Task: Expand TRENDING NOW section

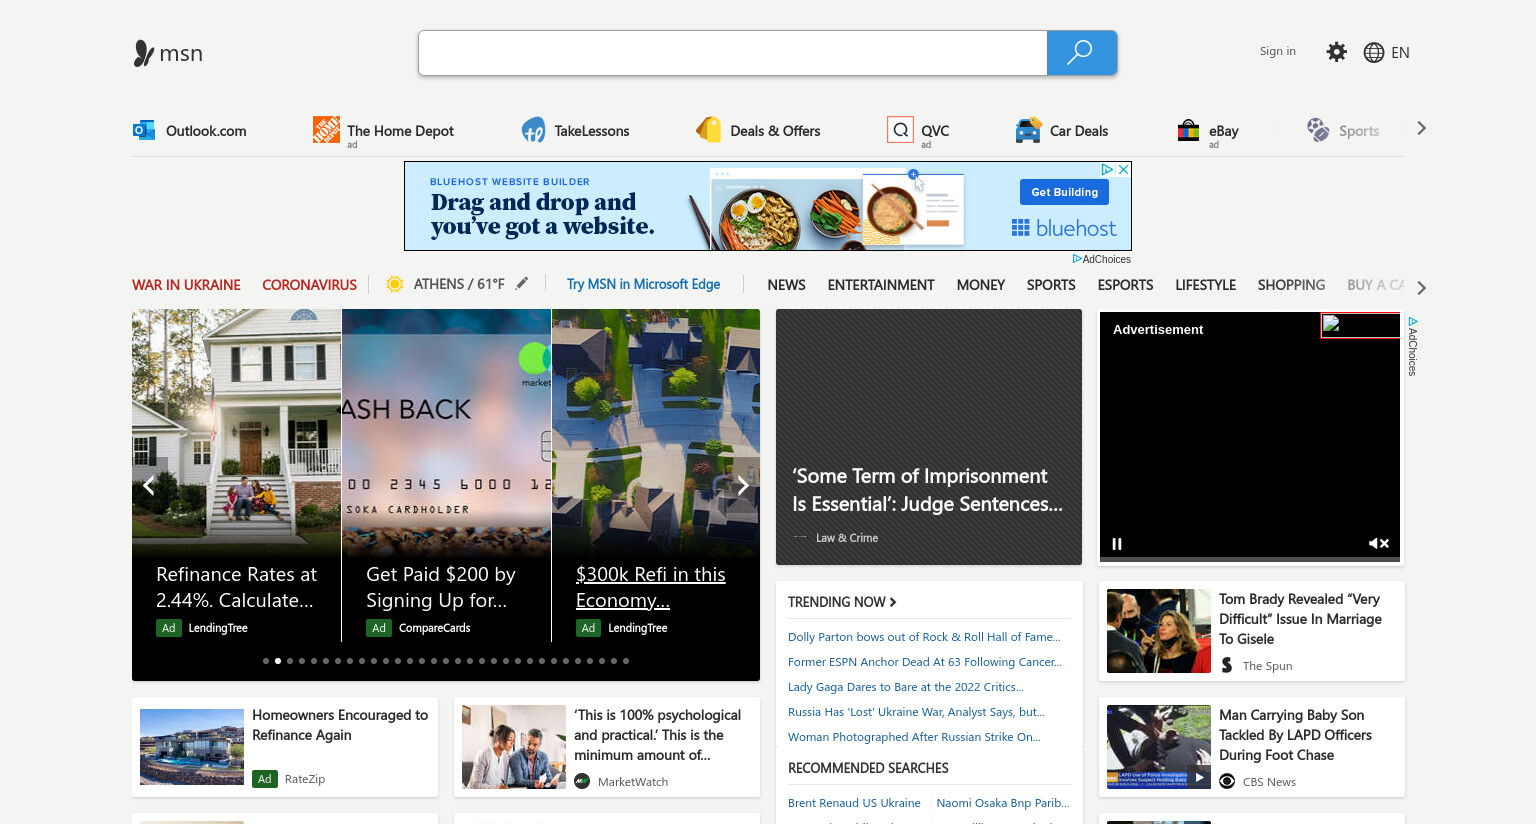Action: click(842, 602)
